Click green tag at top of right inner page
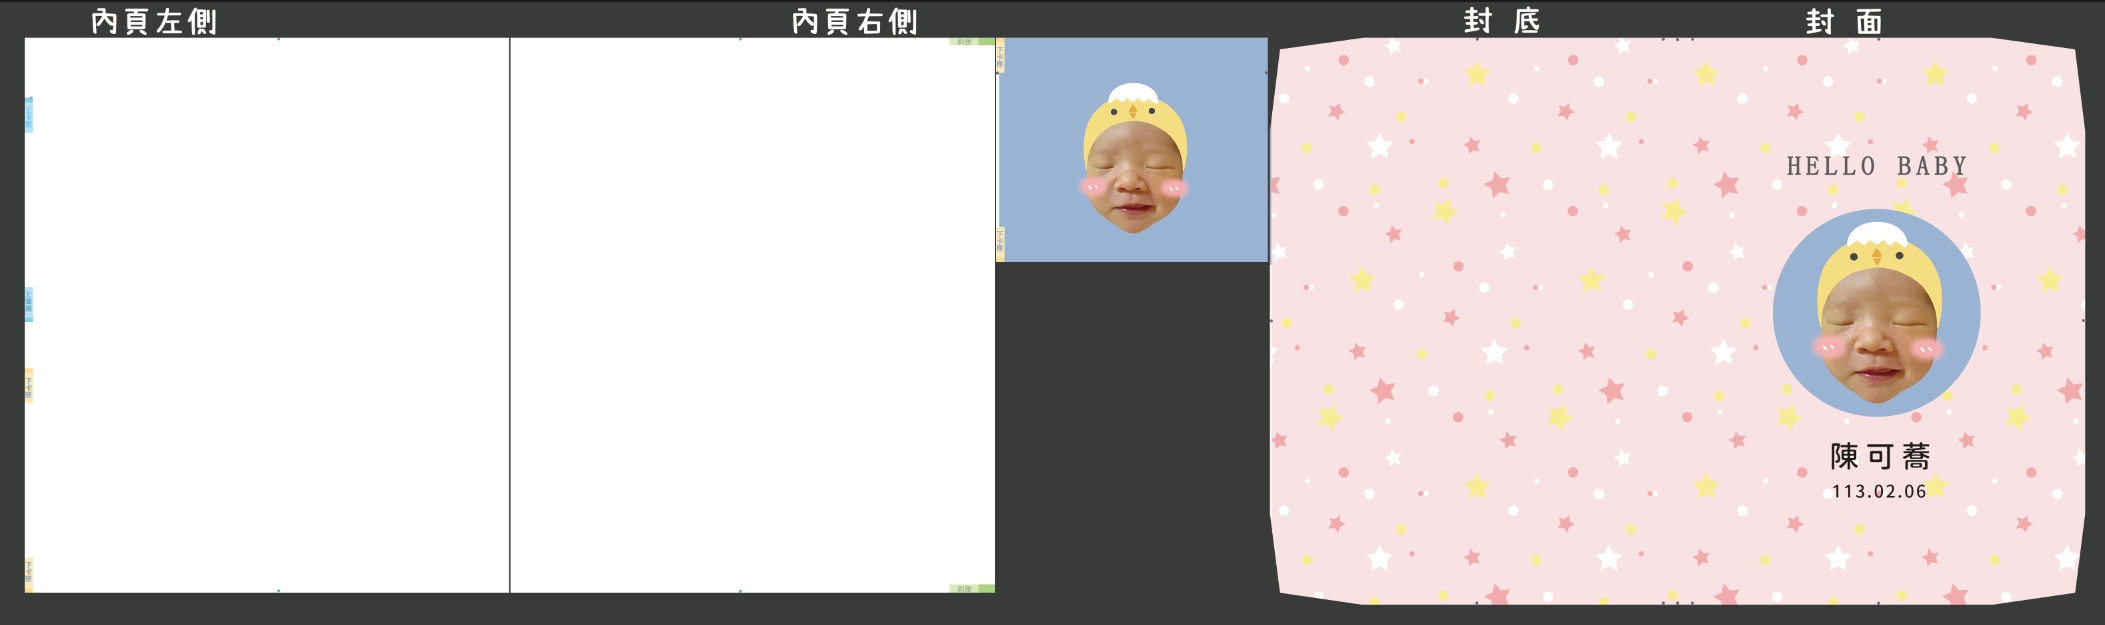This screenshot has height=625, width=2105. click(971, 42)
